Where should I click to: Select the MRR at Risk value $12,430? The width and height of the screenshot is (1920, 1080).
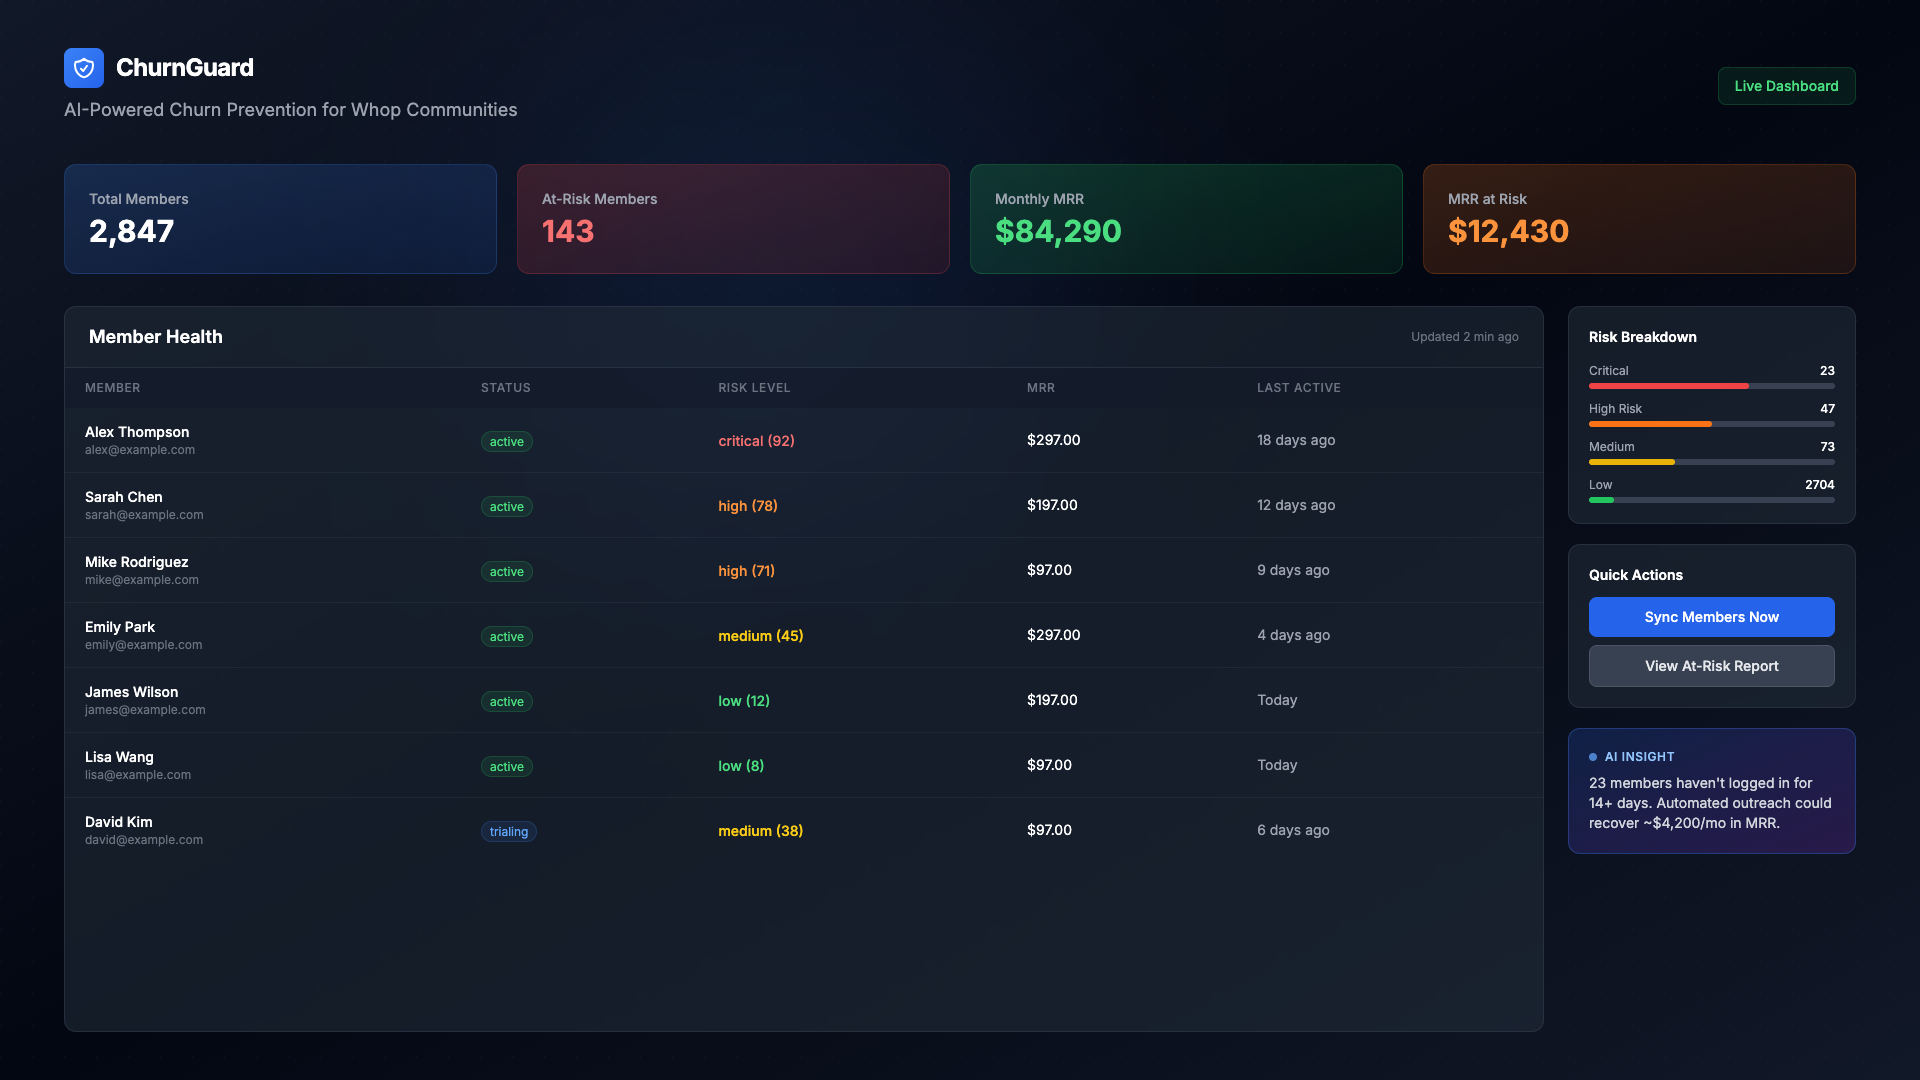pos(1508,231)
